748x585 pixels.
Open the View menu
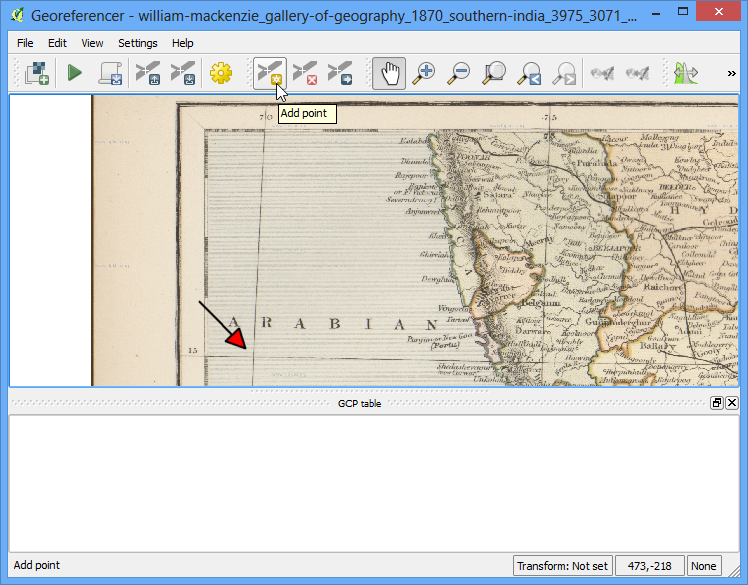92,43
